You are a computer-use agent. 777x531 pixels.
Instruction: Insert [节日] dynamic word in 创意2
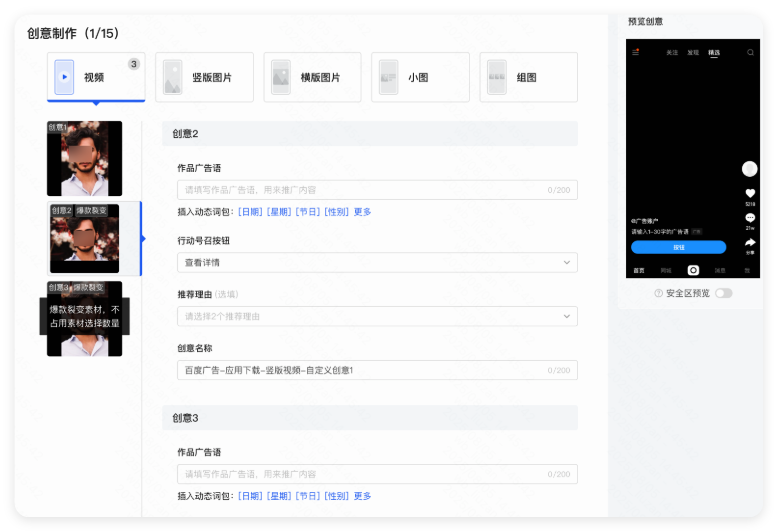(x=308, y=212)
